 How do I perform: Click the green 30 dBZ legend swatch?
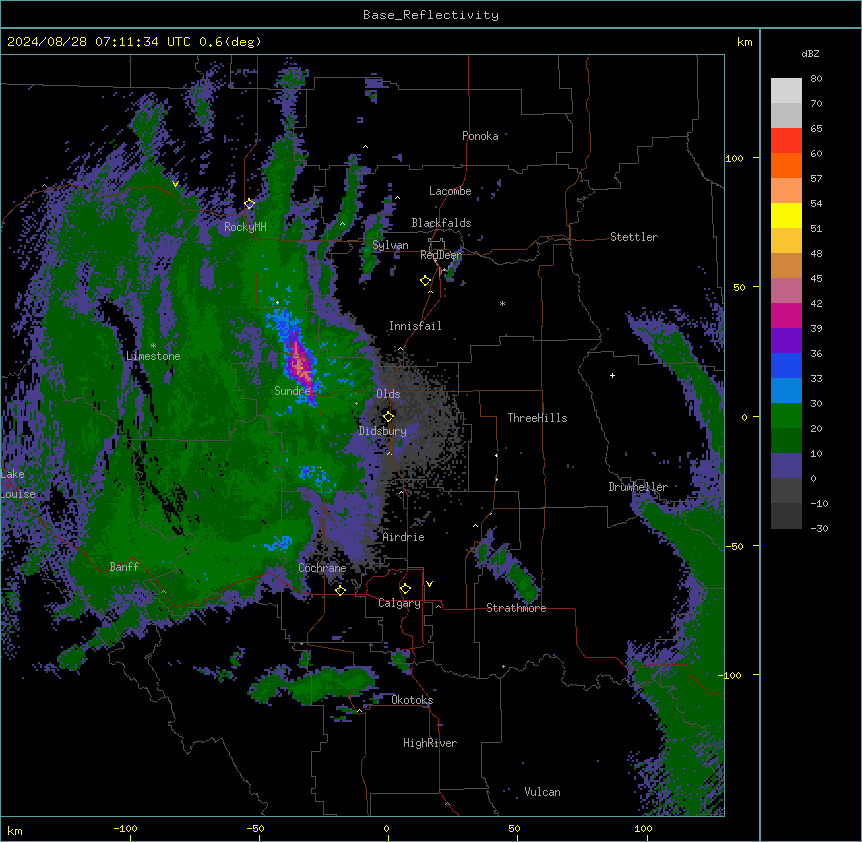pyautogui.click(x=786, y=416)
